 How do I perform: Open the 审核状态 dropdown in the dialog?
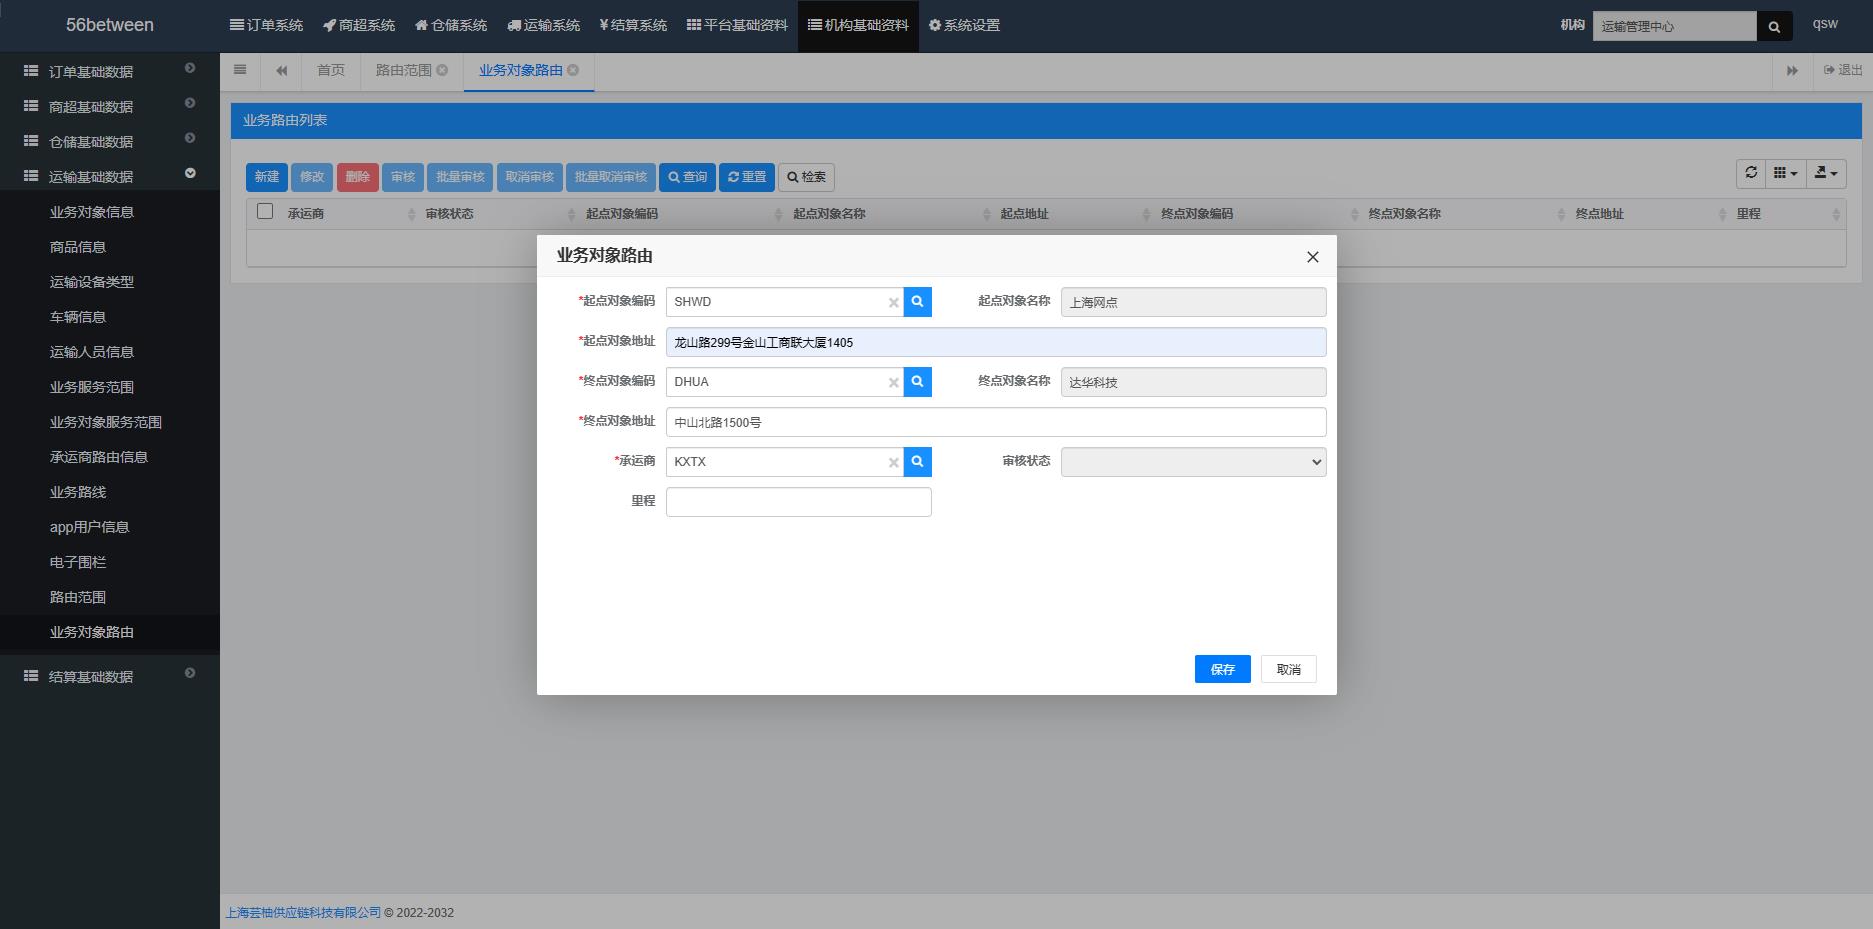1193,462
